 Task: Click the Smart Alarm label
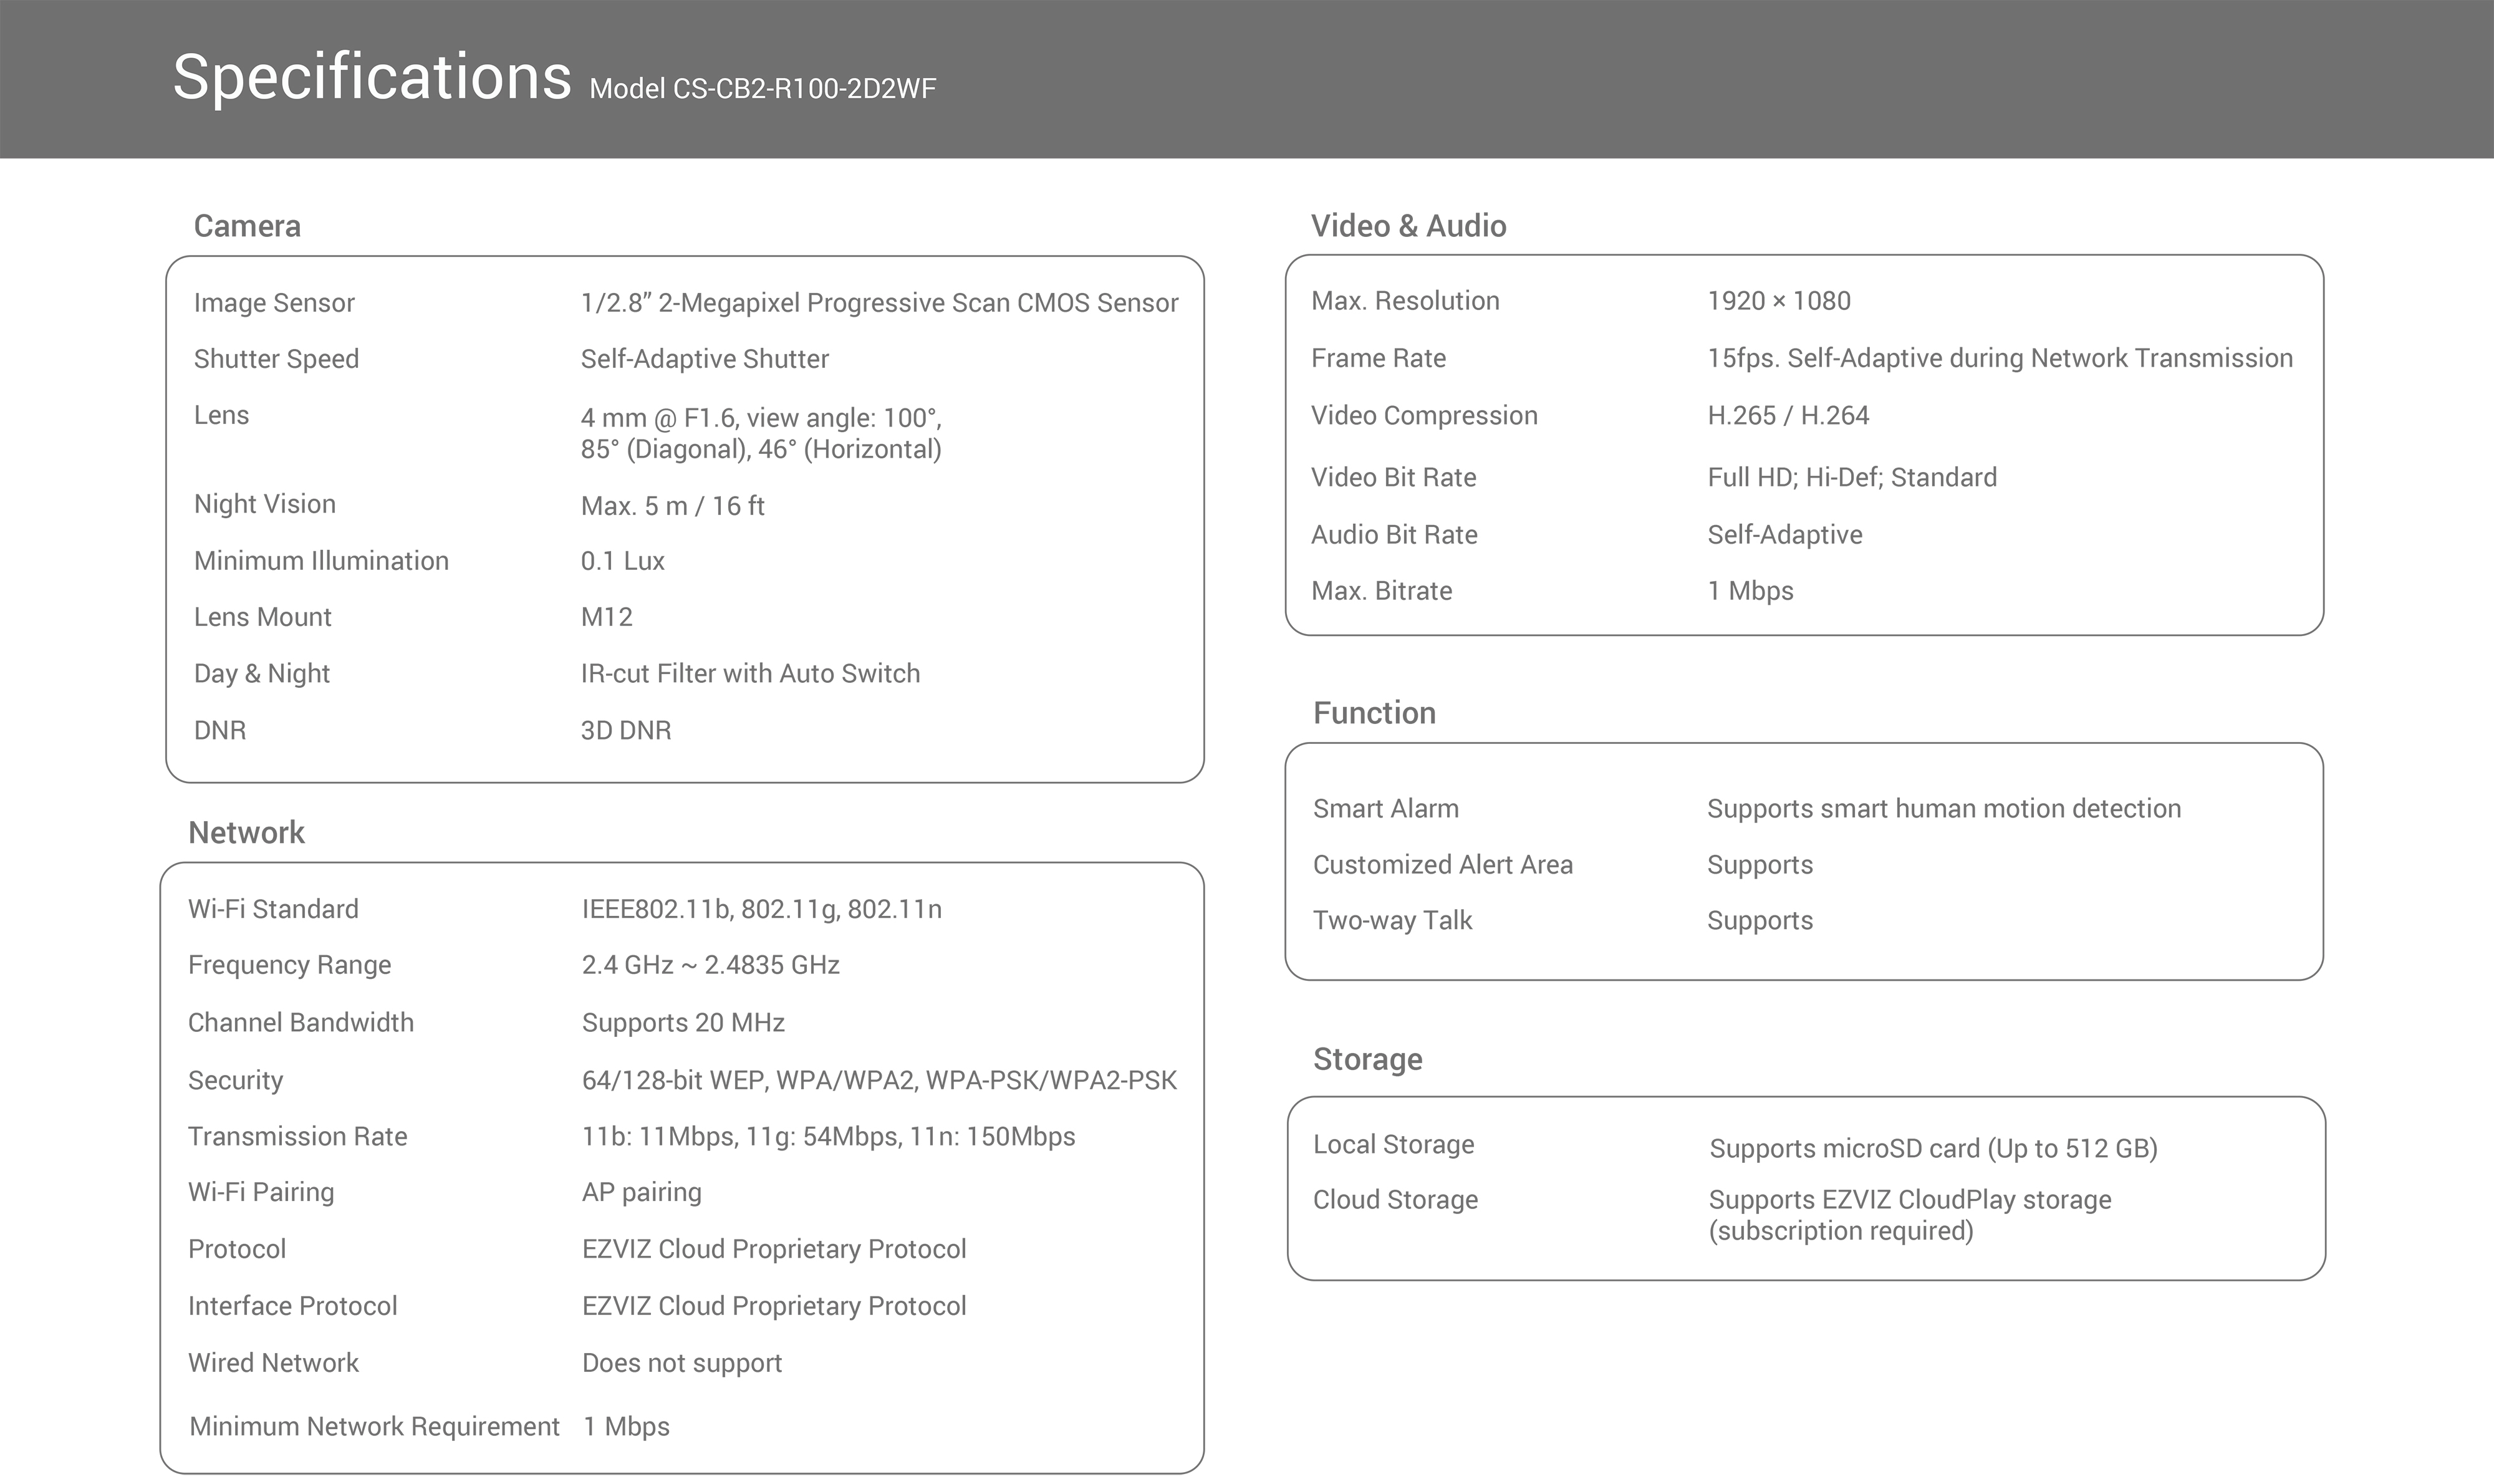tap(1385, 809)
